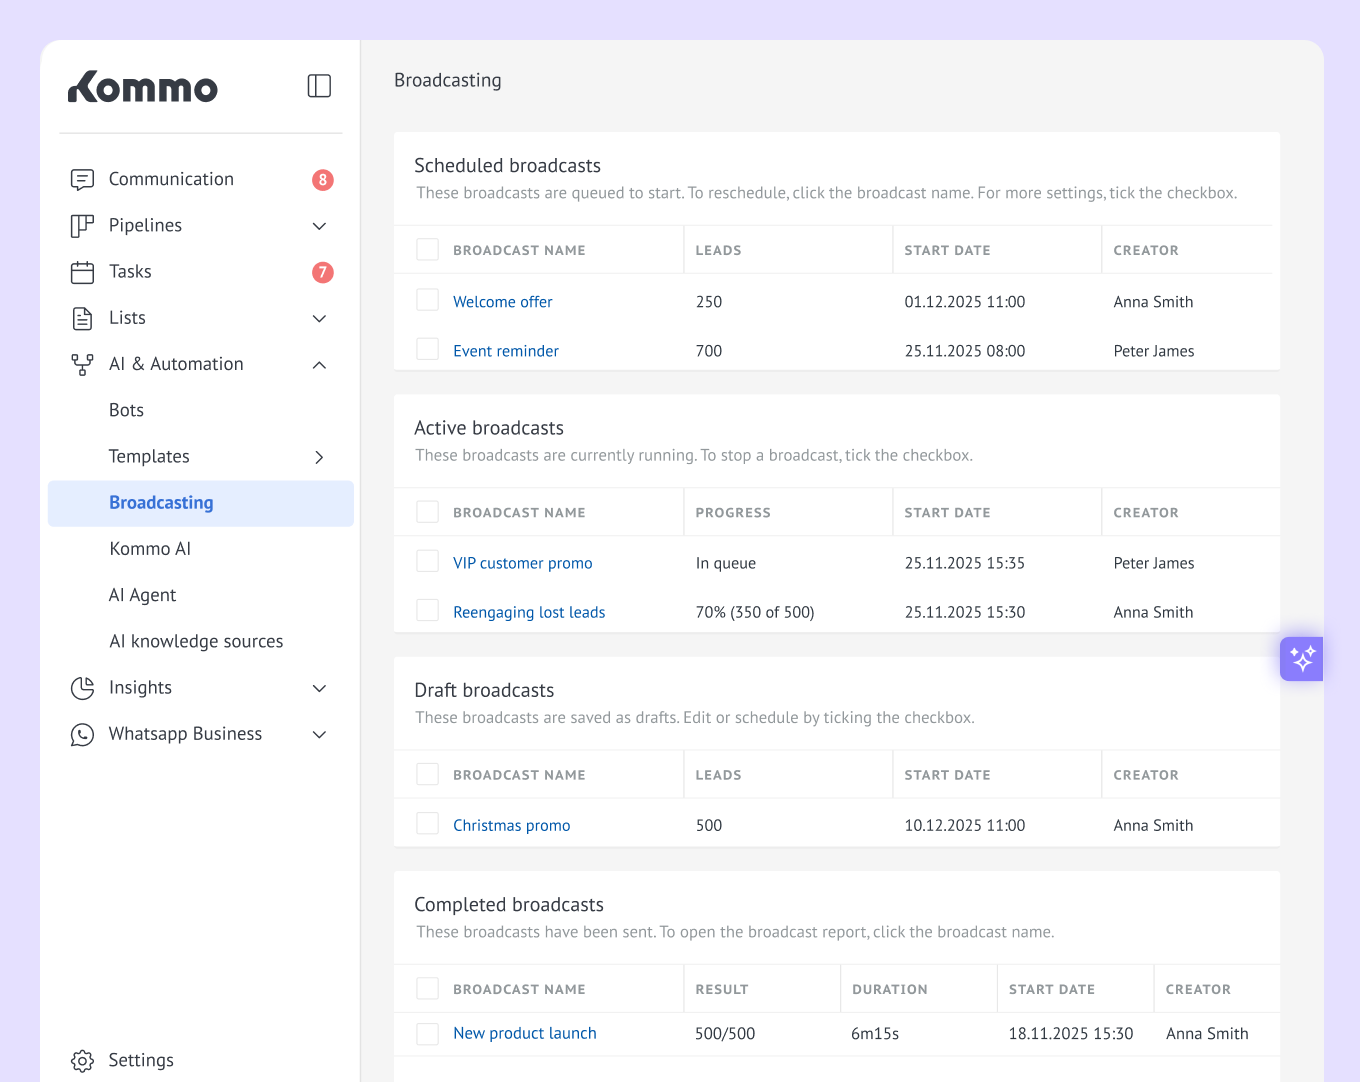Select the Christmas promo draft checkbox
Image resolution: width=1360 pixels, height=1082 pixels.
tap(427, 823)
